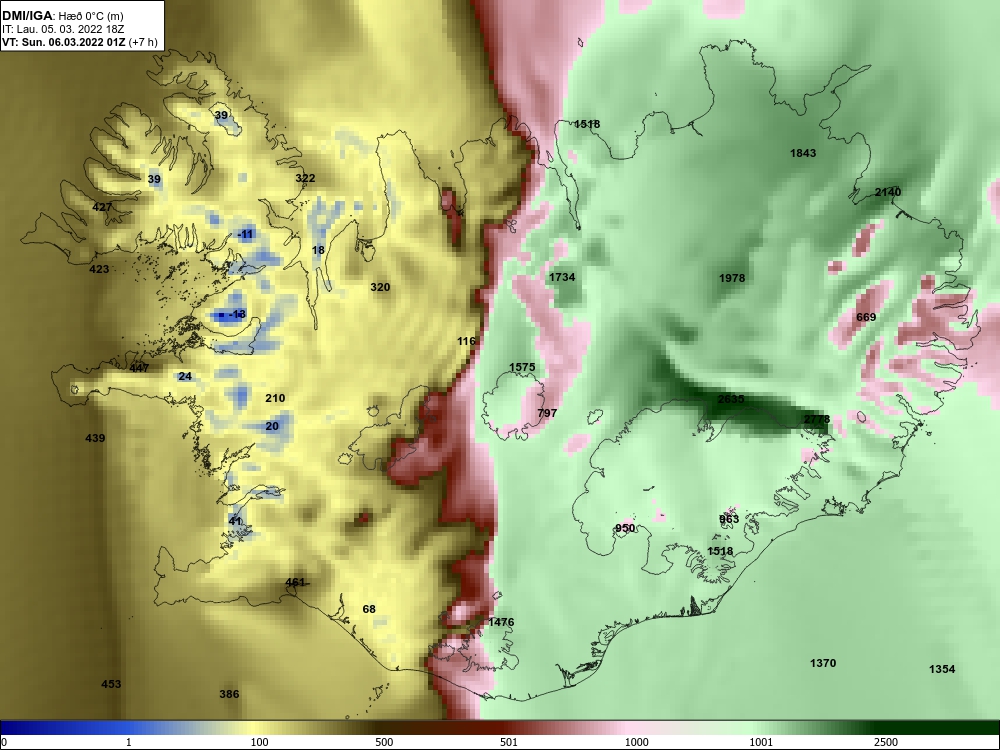Click the map value 950
Screen dimensions: 1000x750
point(625,528)
